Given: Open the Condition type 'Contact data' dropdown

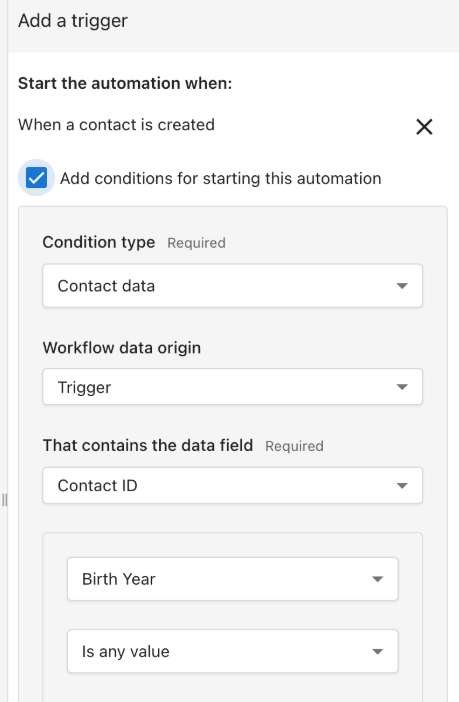Looking at the screenshot, I should pyautogui.click(x=232, y=286).
